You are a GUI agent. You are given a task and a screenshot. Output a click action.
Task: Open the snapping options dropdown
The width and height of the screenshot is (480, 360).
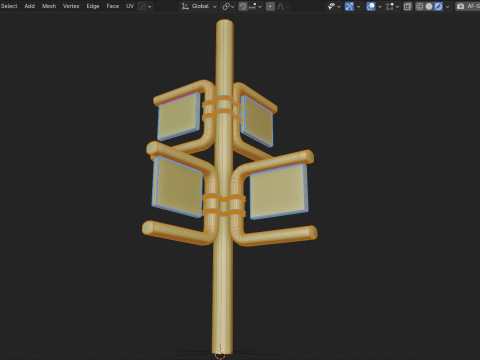[255, 6]
